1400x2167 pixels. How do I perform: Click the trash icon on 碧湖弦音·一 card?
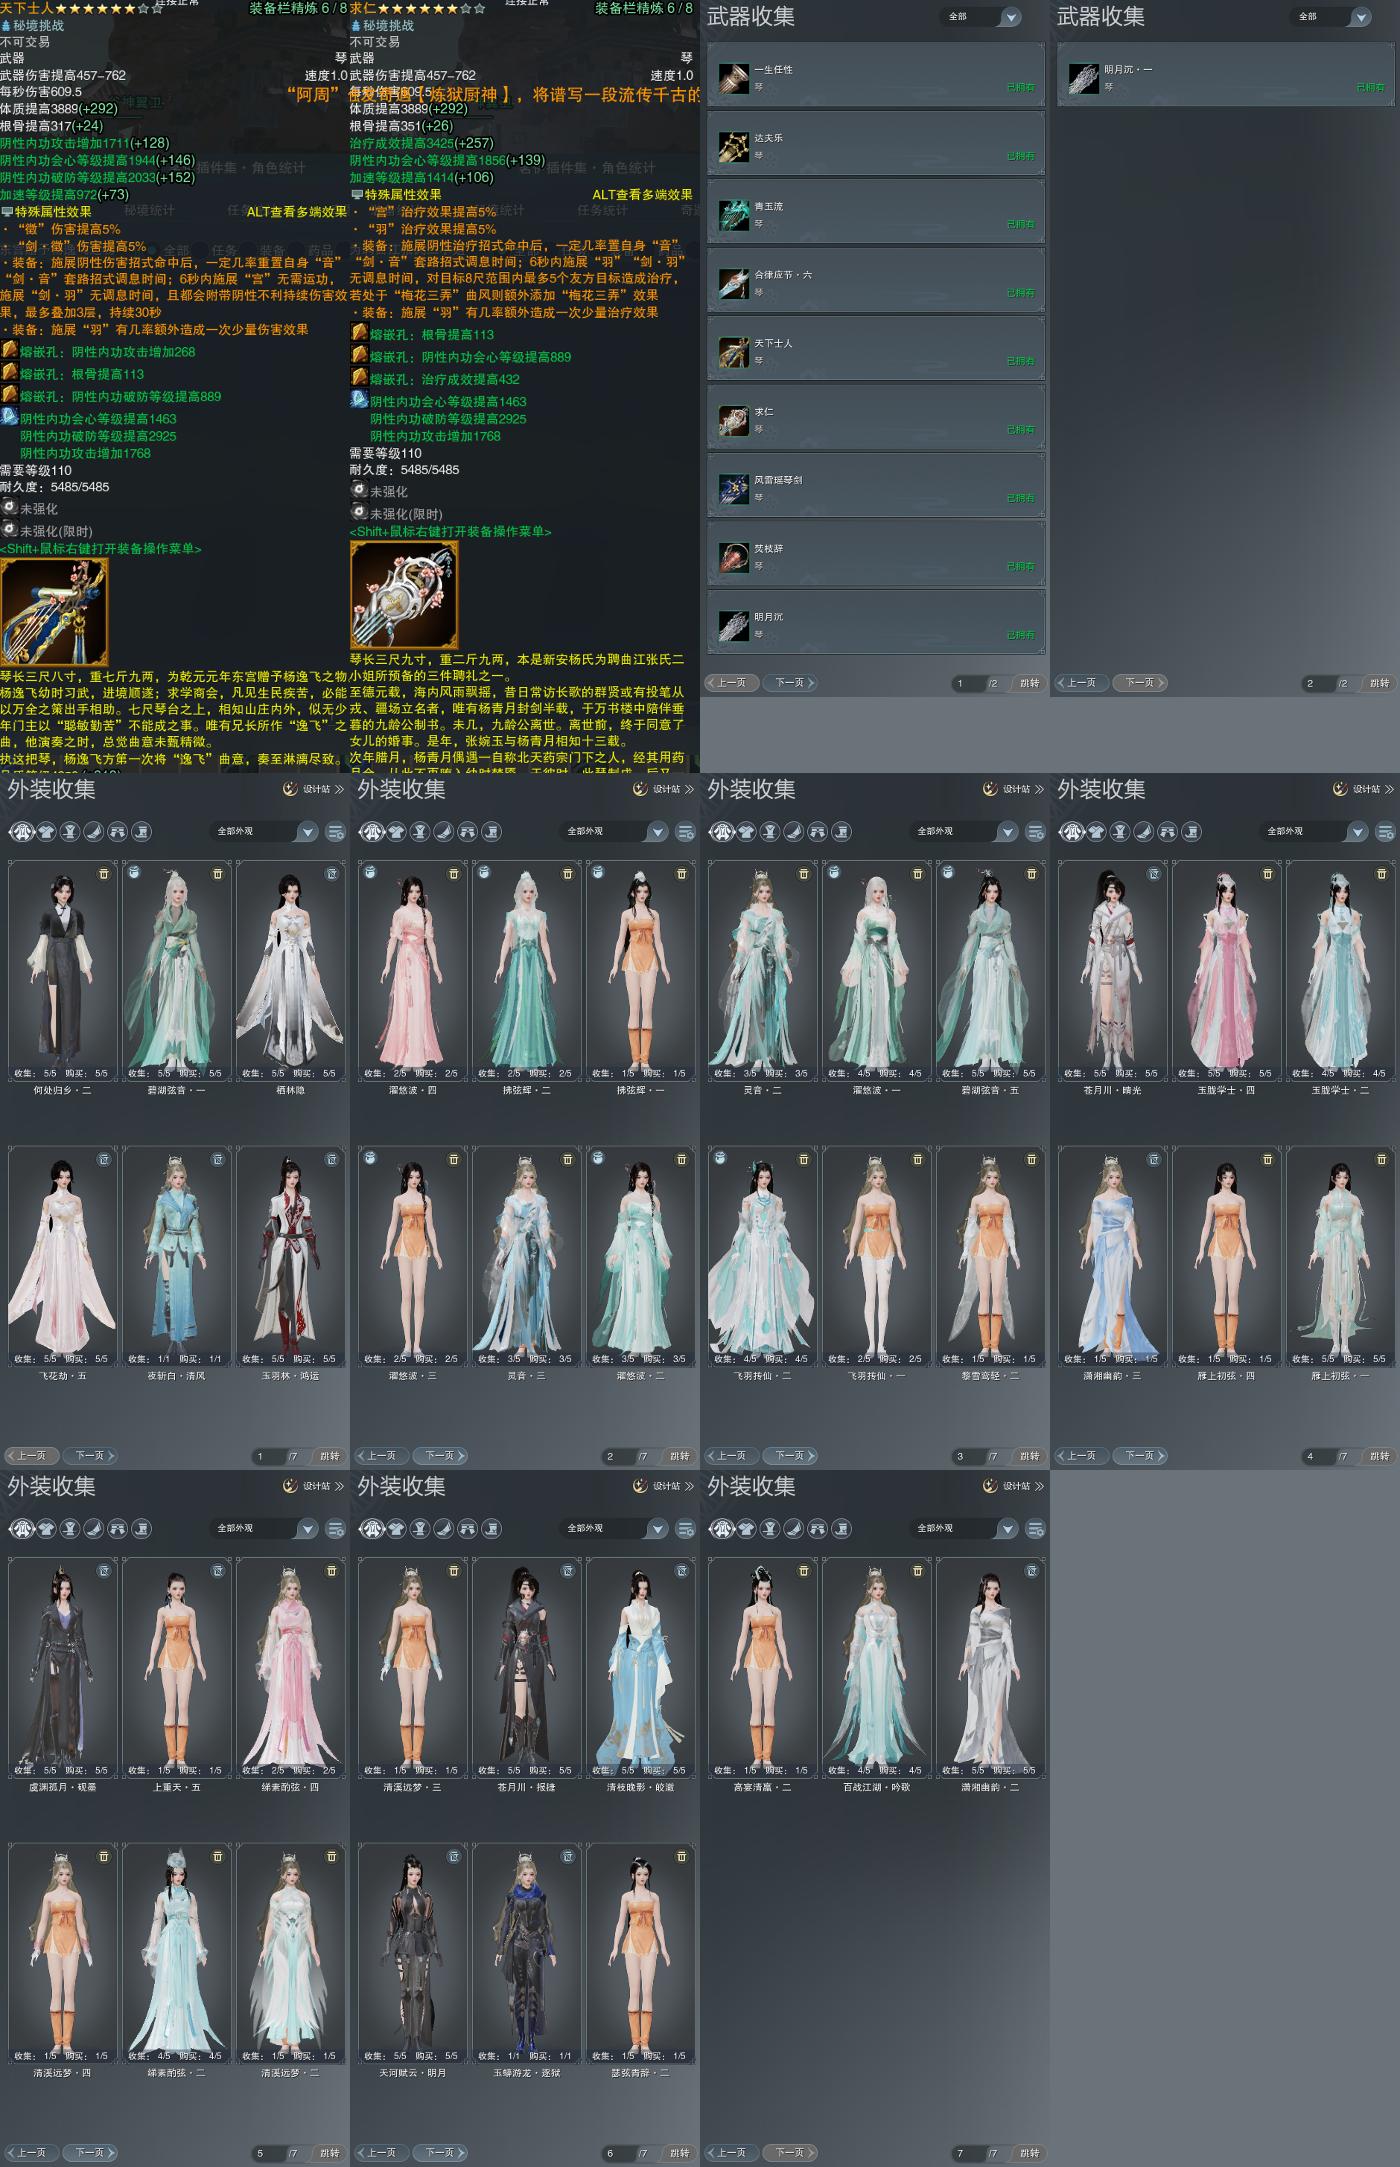coord(218,874)
